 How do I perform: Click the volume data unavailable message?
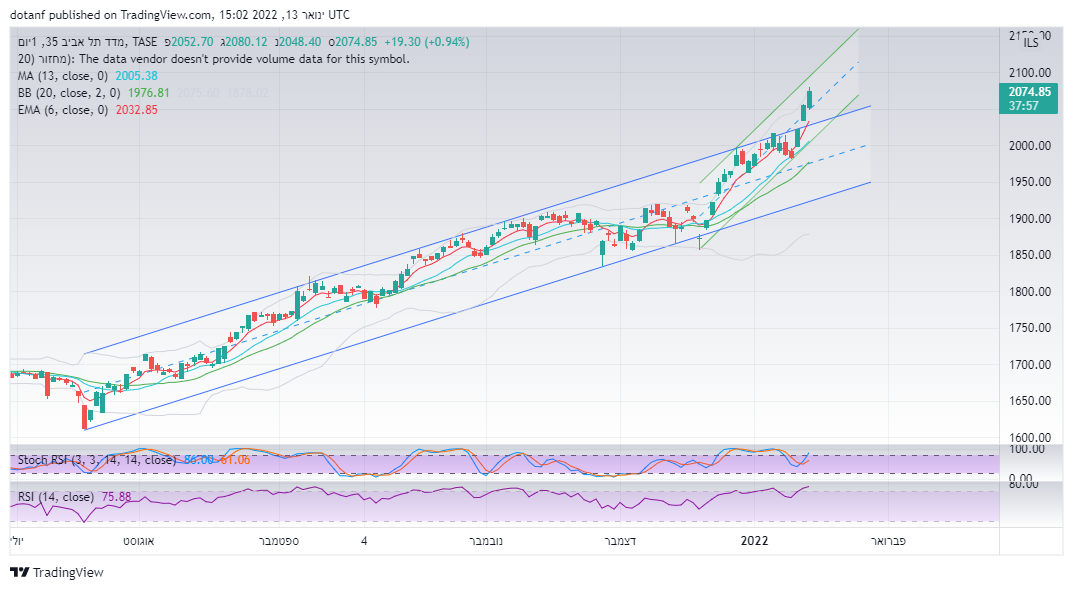[x=214, y=59]
